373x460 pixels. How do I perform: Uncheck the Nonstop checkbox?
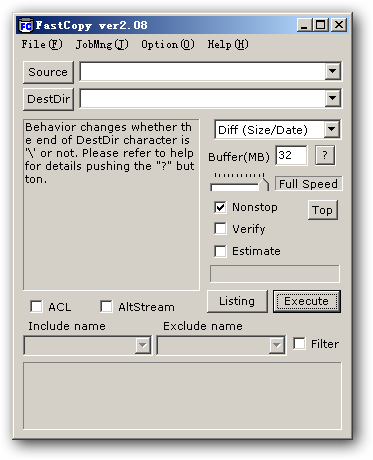(220, 207)
